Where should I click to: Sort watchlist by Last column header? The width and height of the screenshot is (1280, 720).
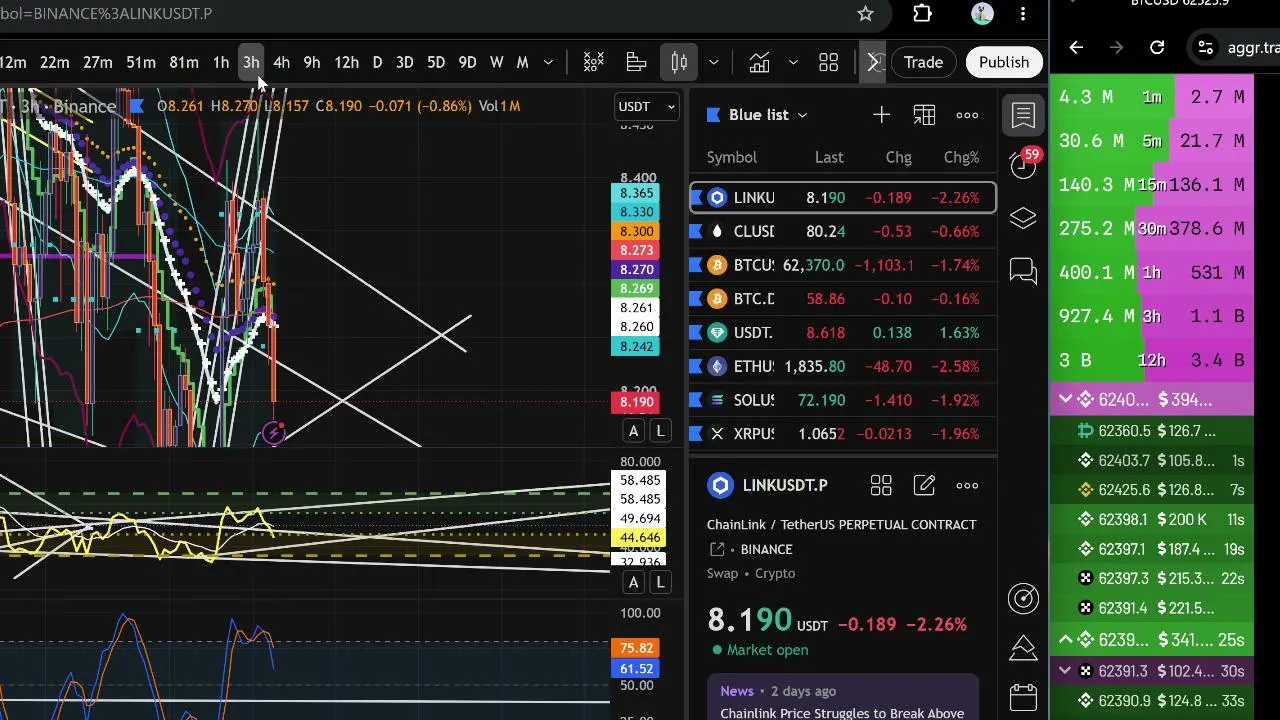pyautogui.click(x=829, y=157)
